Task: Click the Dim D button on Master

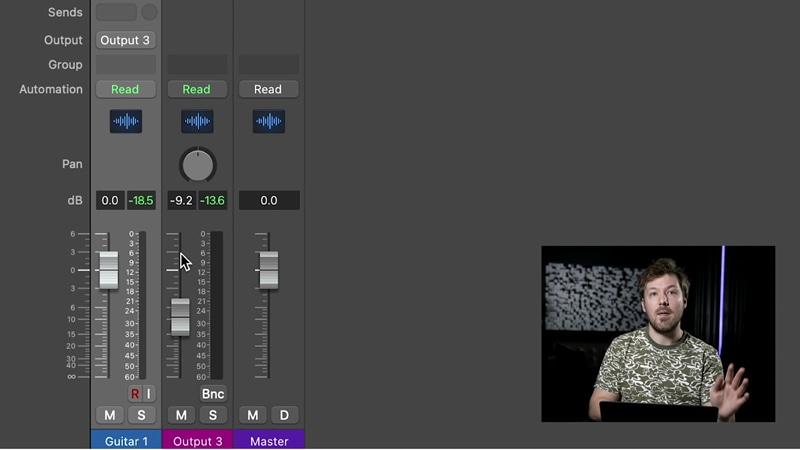Action: pyautogui.click(x=284, y=415)
